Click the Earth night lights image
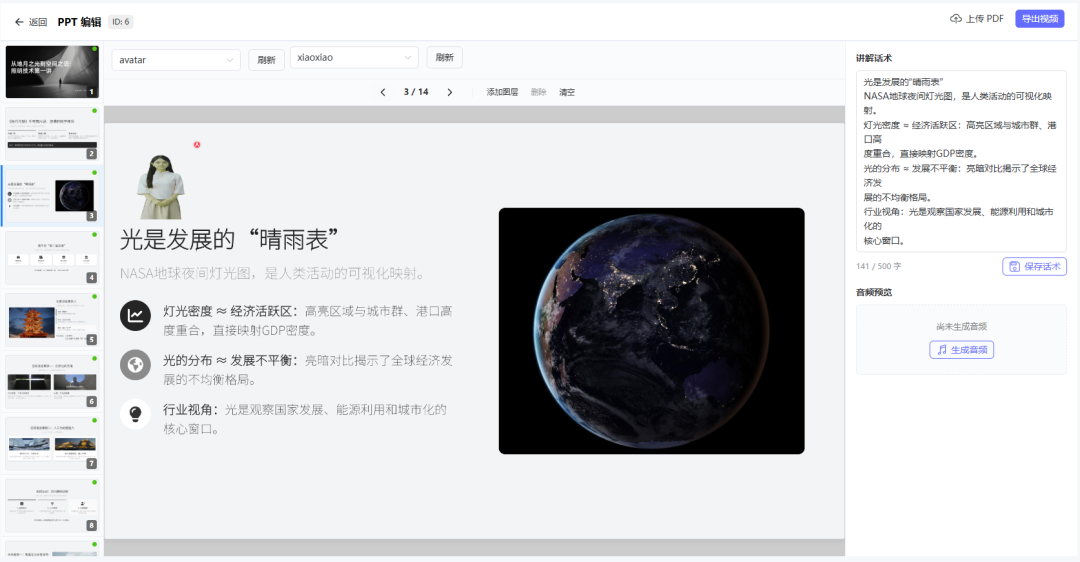Image resolution: width=1080 pixels, height=562 pixels. [652, 331]
